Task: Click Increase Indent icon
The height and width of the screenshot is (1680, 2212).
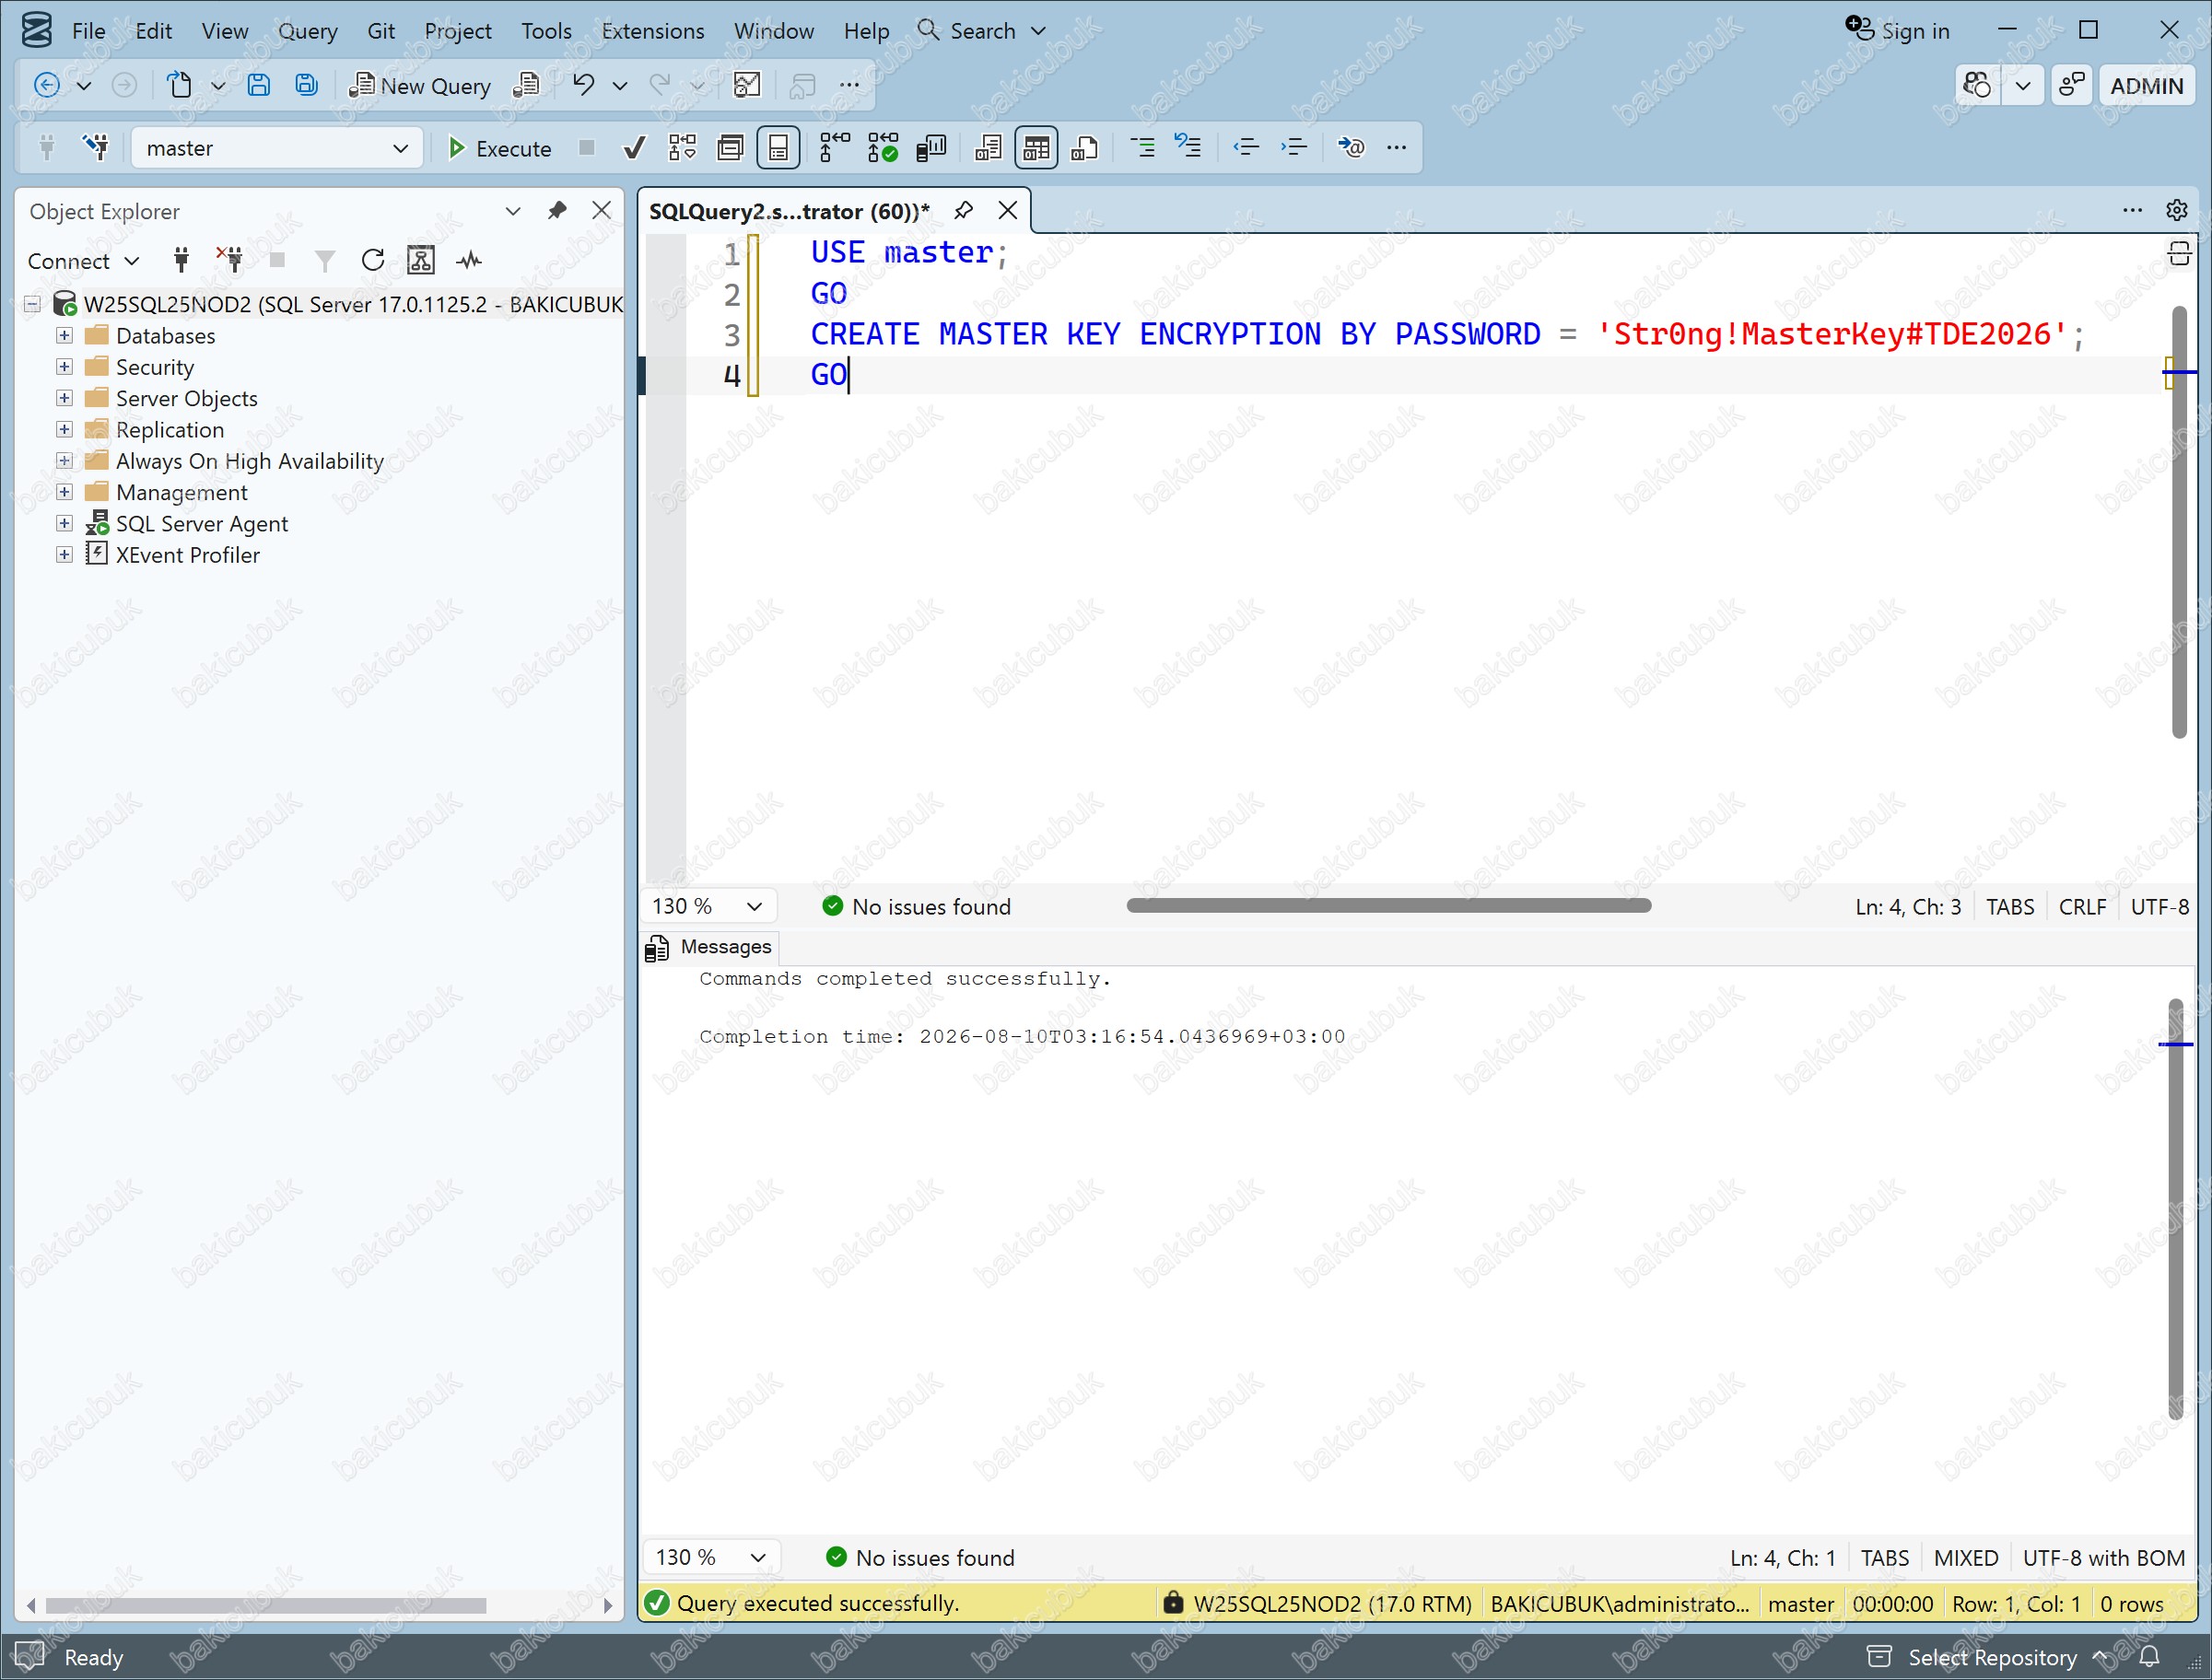Action: pyautogui.click(x=1294, y=148)
